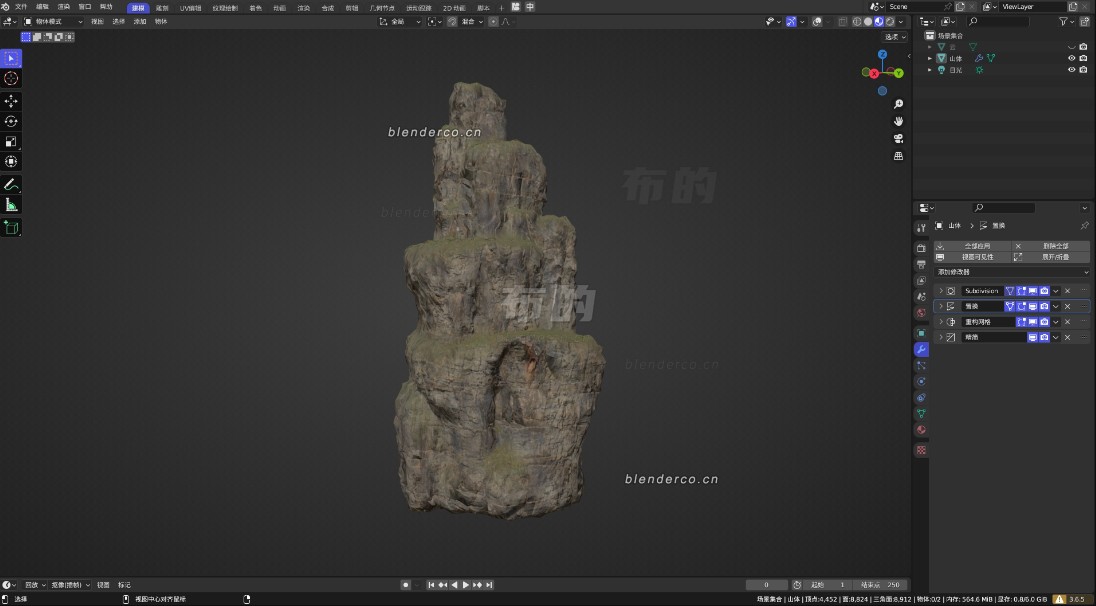Viewport: 1096px width, 606px height.
Task: Open the 选项 options dropdown in viewport
Action: click(x=895, y=37)
